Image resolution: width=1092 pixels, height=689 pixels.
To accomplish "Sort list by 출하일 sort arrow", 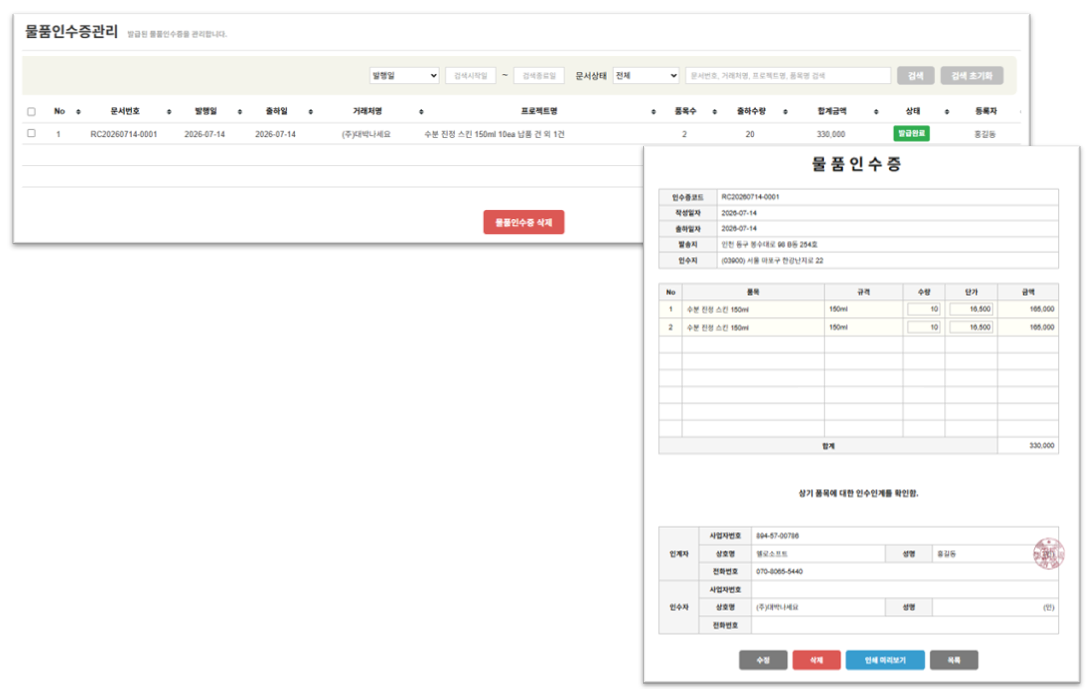I will [310, 111].
